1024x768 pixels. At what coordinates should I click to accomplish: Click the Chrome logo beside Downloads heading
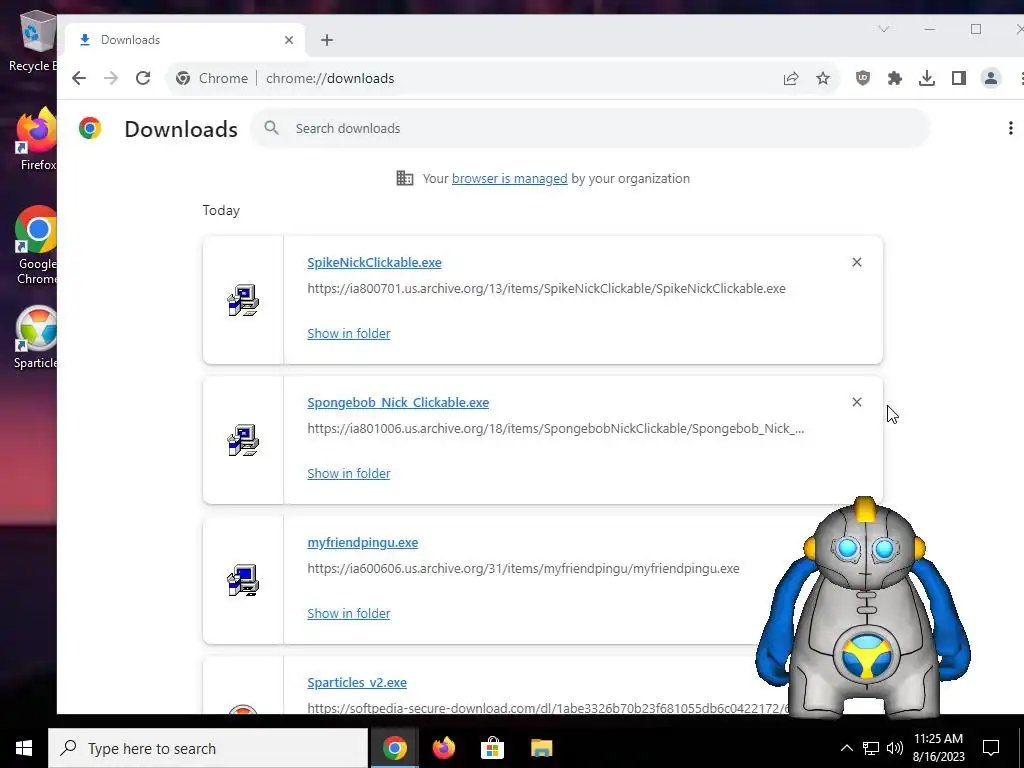point(90,128)
